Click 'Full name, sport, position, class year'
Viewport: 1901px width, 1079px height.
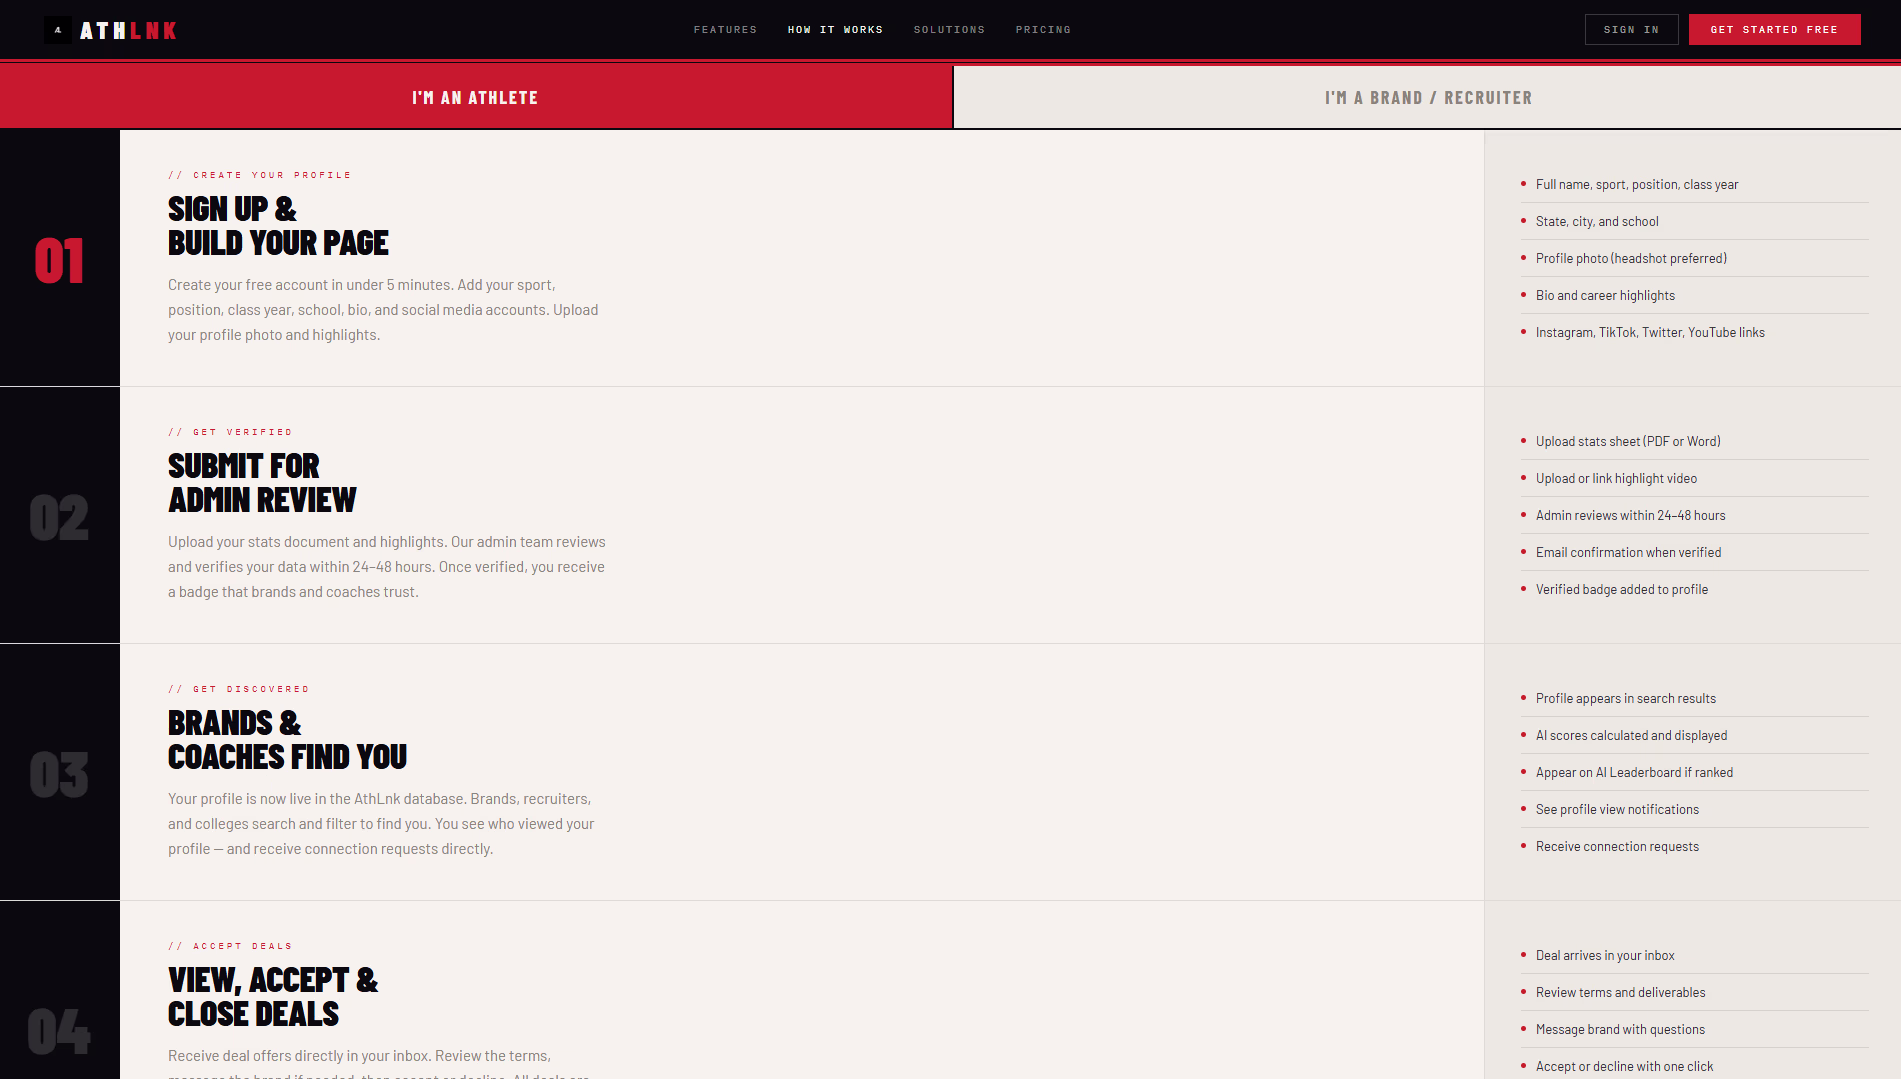pyautogui.click(x=1637, y=185)
